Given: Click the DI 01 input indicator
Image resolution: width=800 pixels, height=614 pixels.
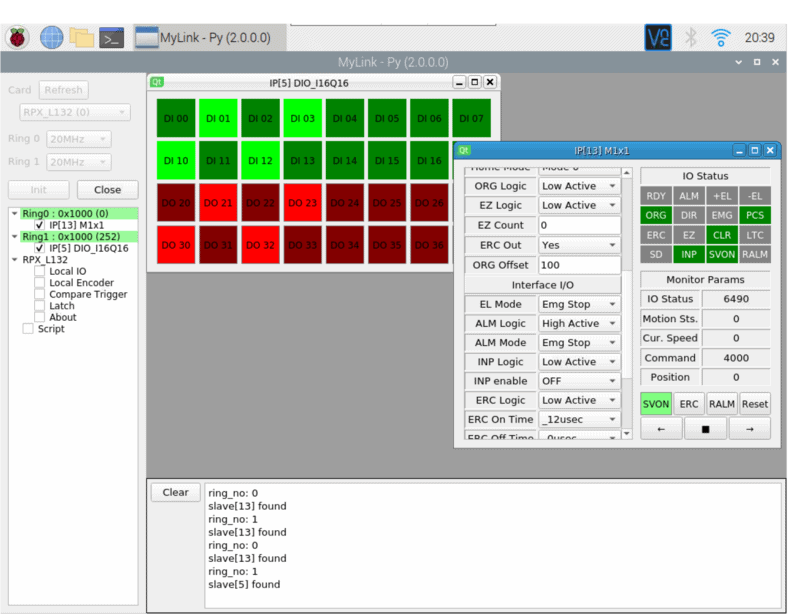Looking at the screenshot, I should point(218,118).
